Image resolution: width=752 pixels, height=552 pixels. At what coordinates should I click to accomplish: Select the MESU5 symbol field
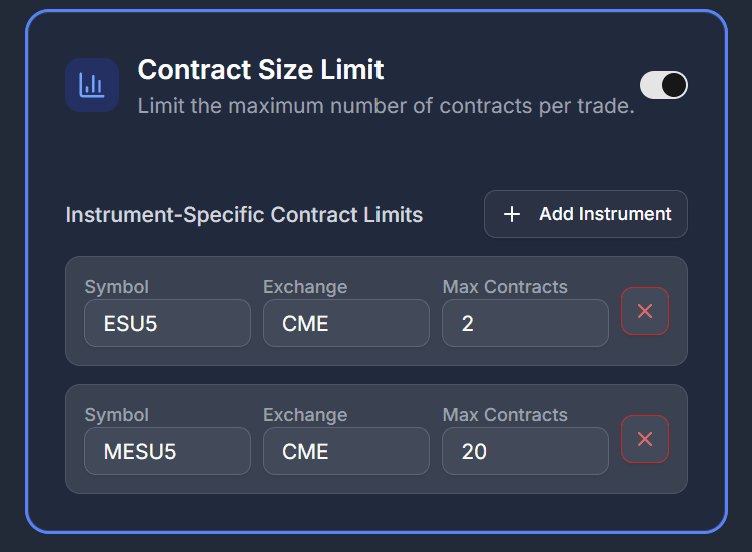pyautogui.click(x=167, y=451)
